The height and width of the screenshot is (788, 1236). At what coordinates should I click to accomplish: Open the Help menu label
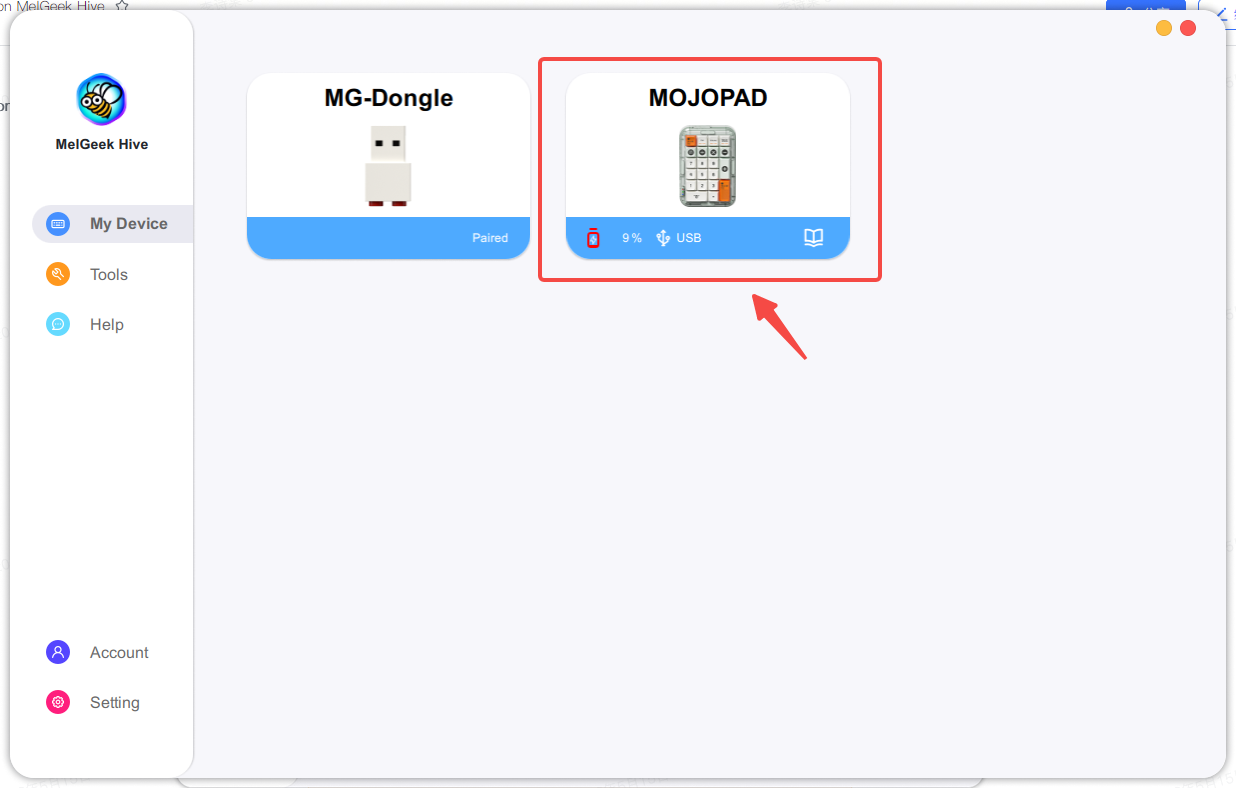(x=107, y=324)
